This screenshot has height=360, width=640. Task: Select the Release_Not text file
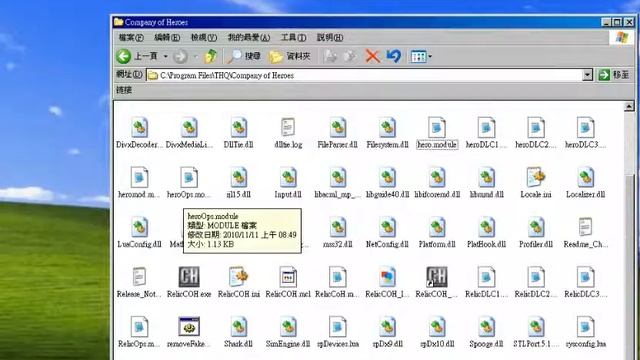pyautogui.click(x=139, y=282)
